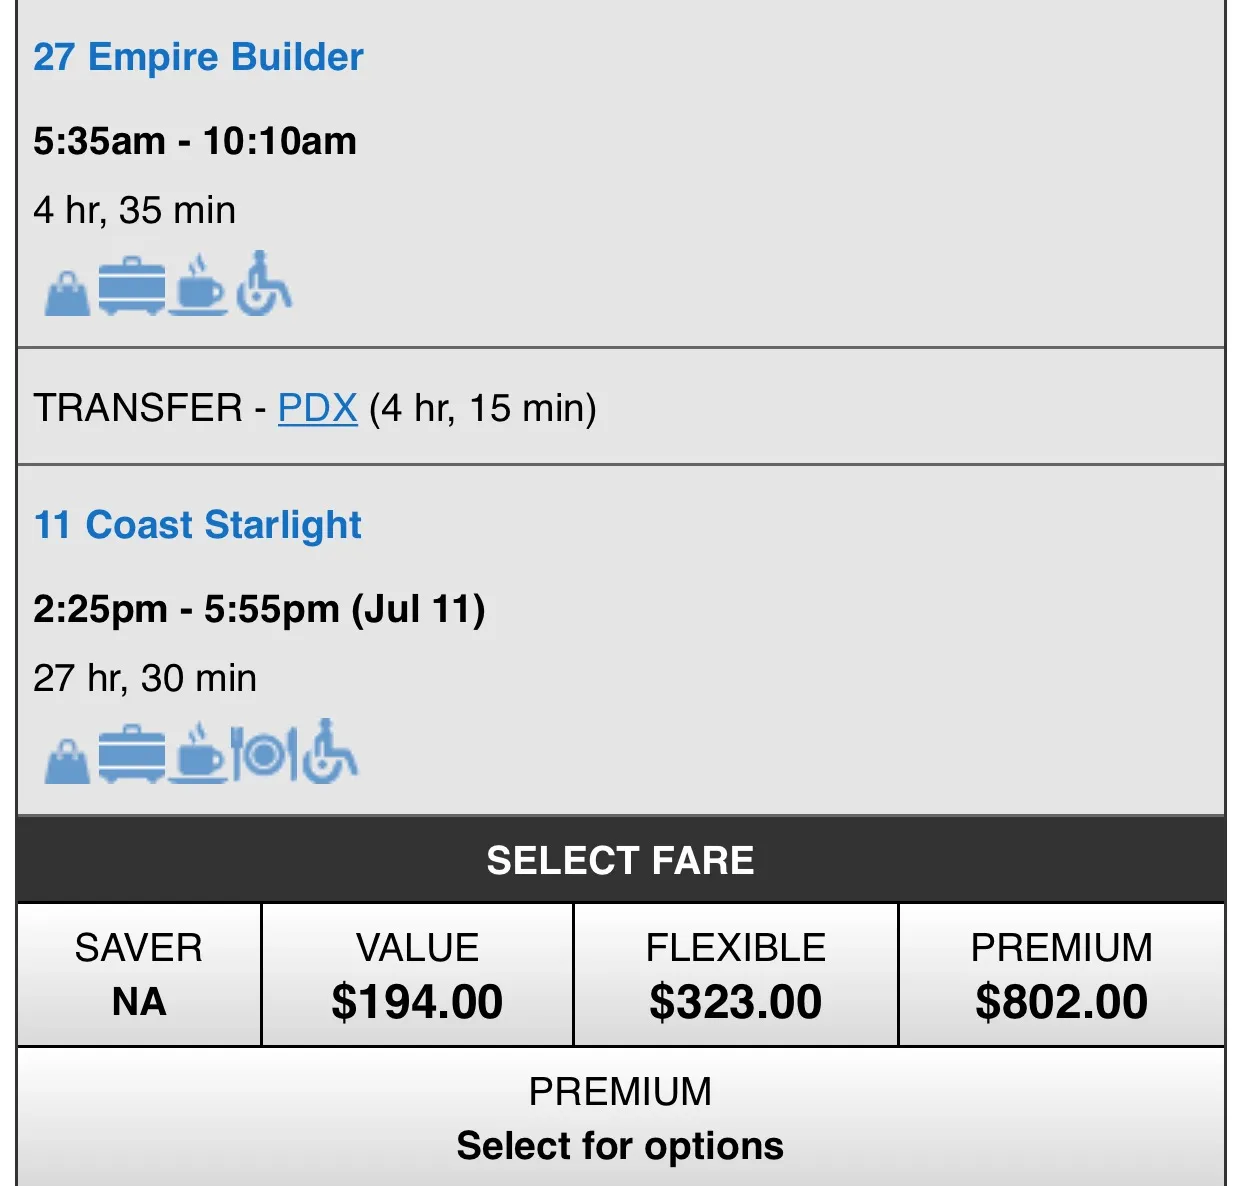Image resolution: width=1242 pixels, height=1186 pixels.
Task: Click the 2:25pm - 5:55pm (Jul 11) schedule text
Action: (x=259, y=609)
